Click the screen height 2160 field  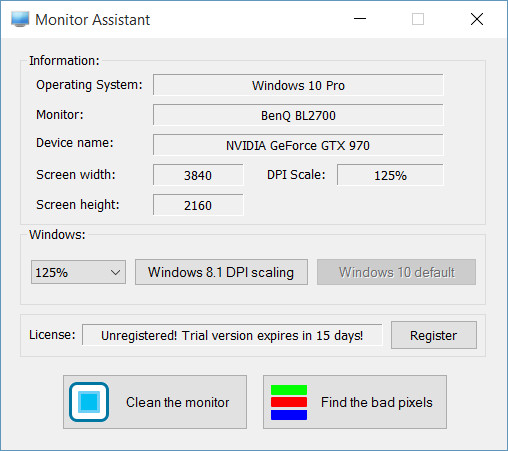point(198,205)
